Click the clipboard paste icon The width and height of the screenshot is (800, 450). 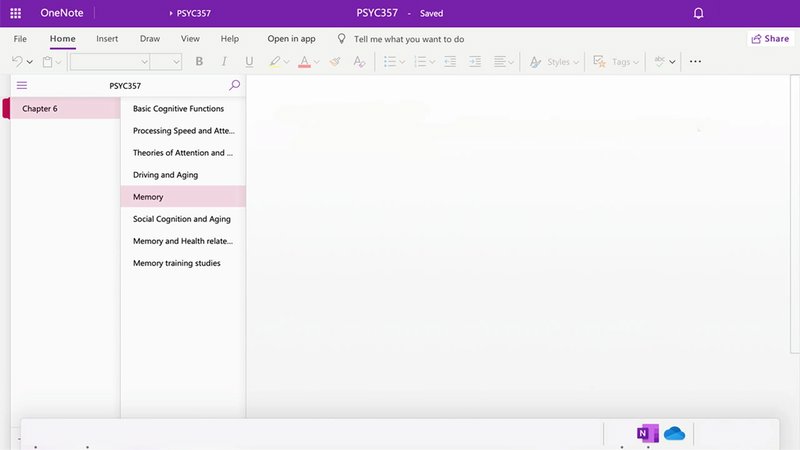tap(47, 62)
